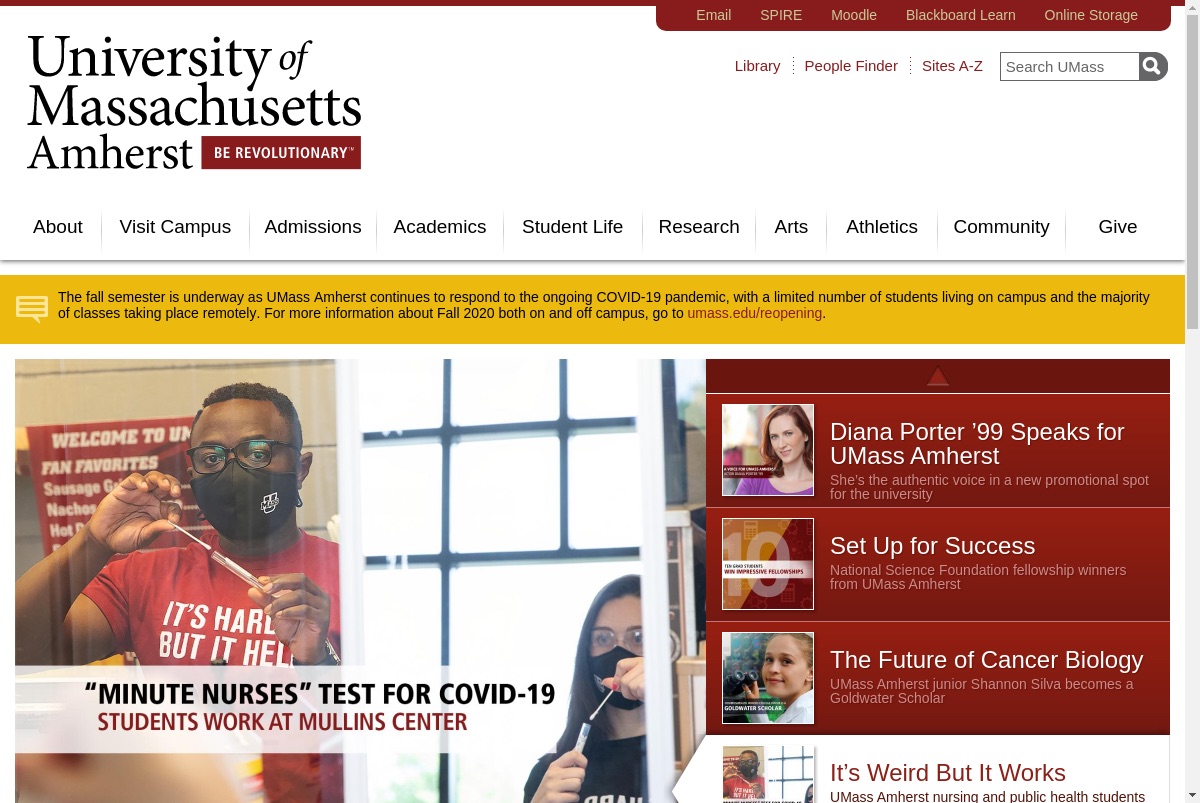Go to the Athletics section

882,227
